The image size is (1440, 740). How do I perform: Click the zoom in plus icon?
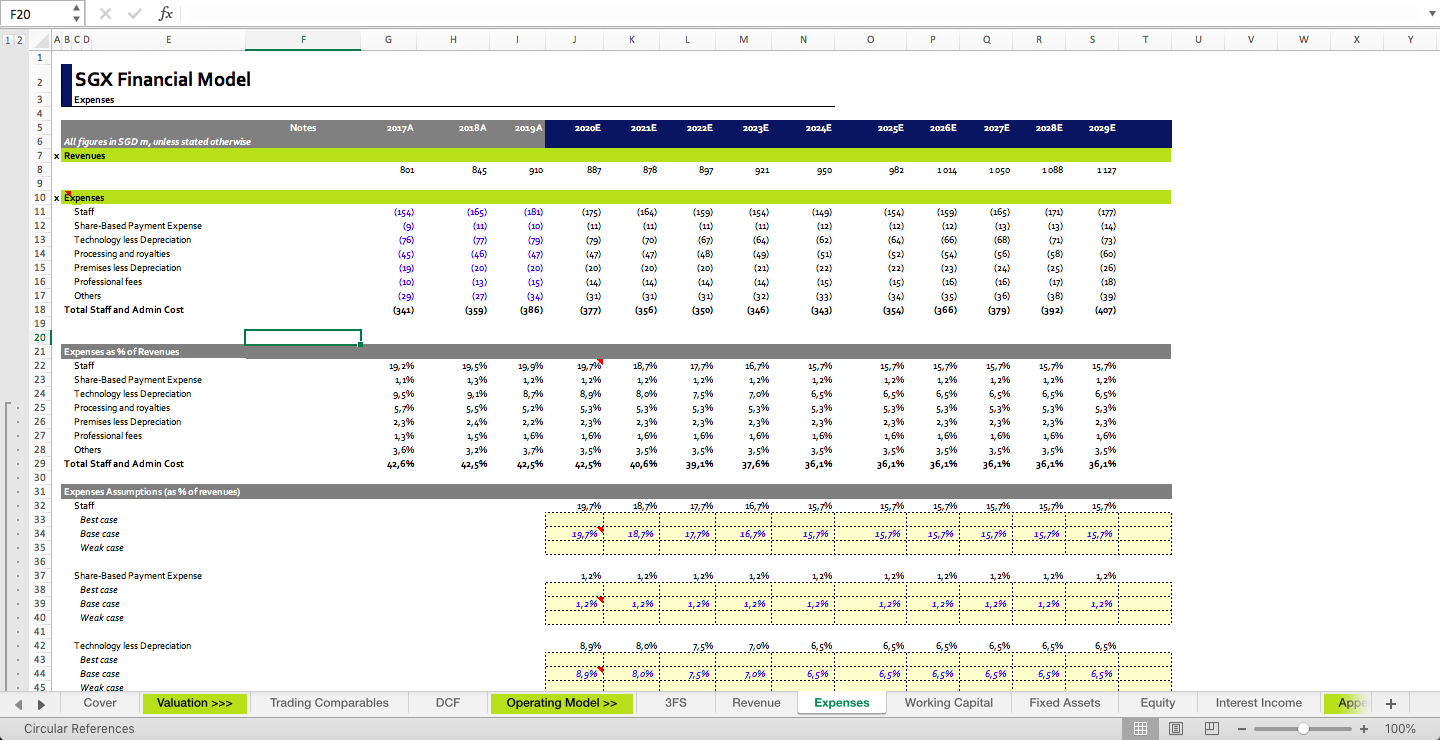tap(1364, 729)
